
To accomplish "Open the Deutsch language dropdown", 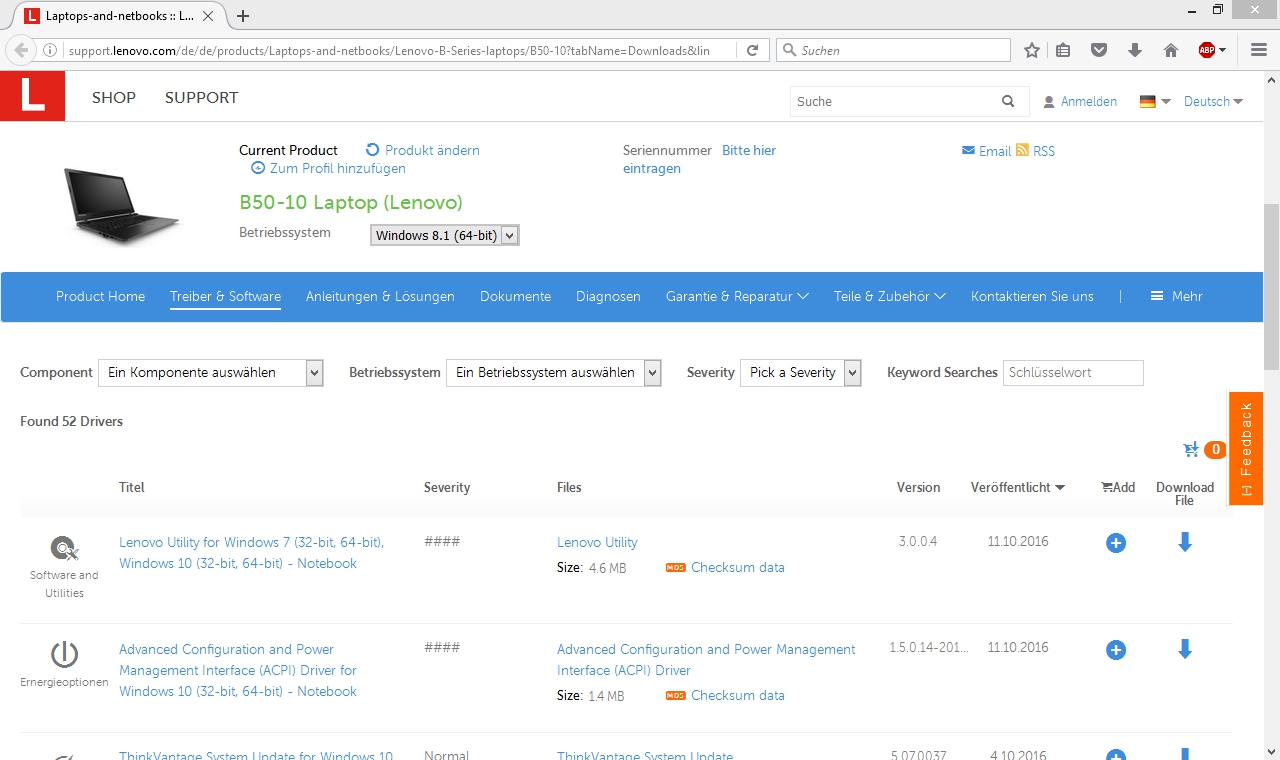I will coord(1213,101).
